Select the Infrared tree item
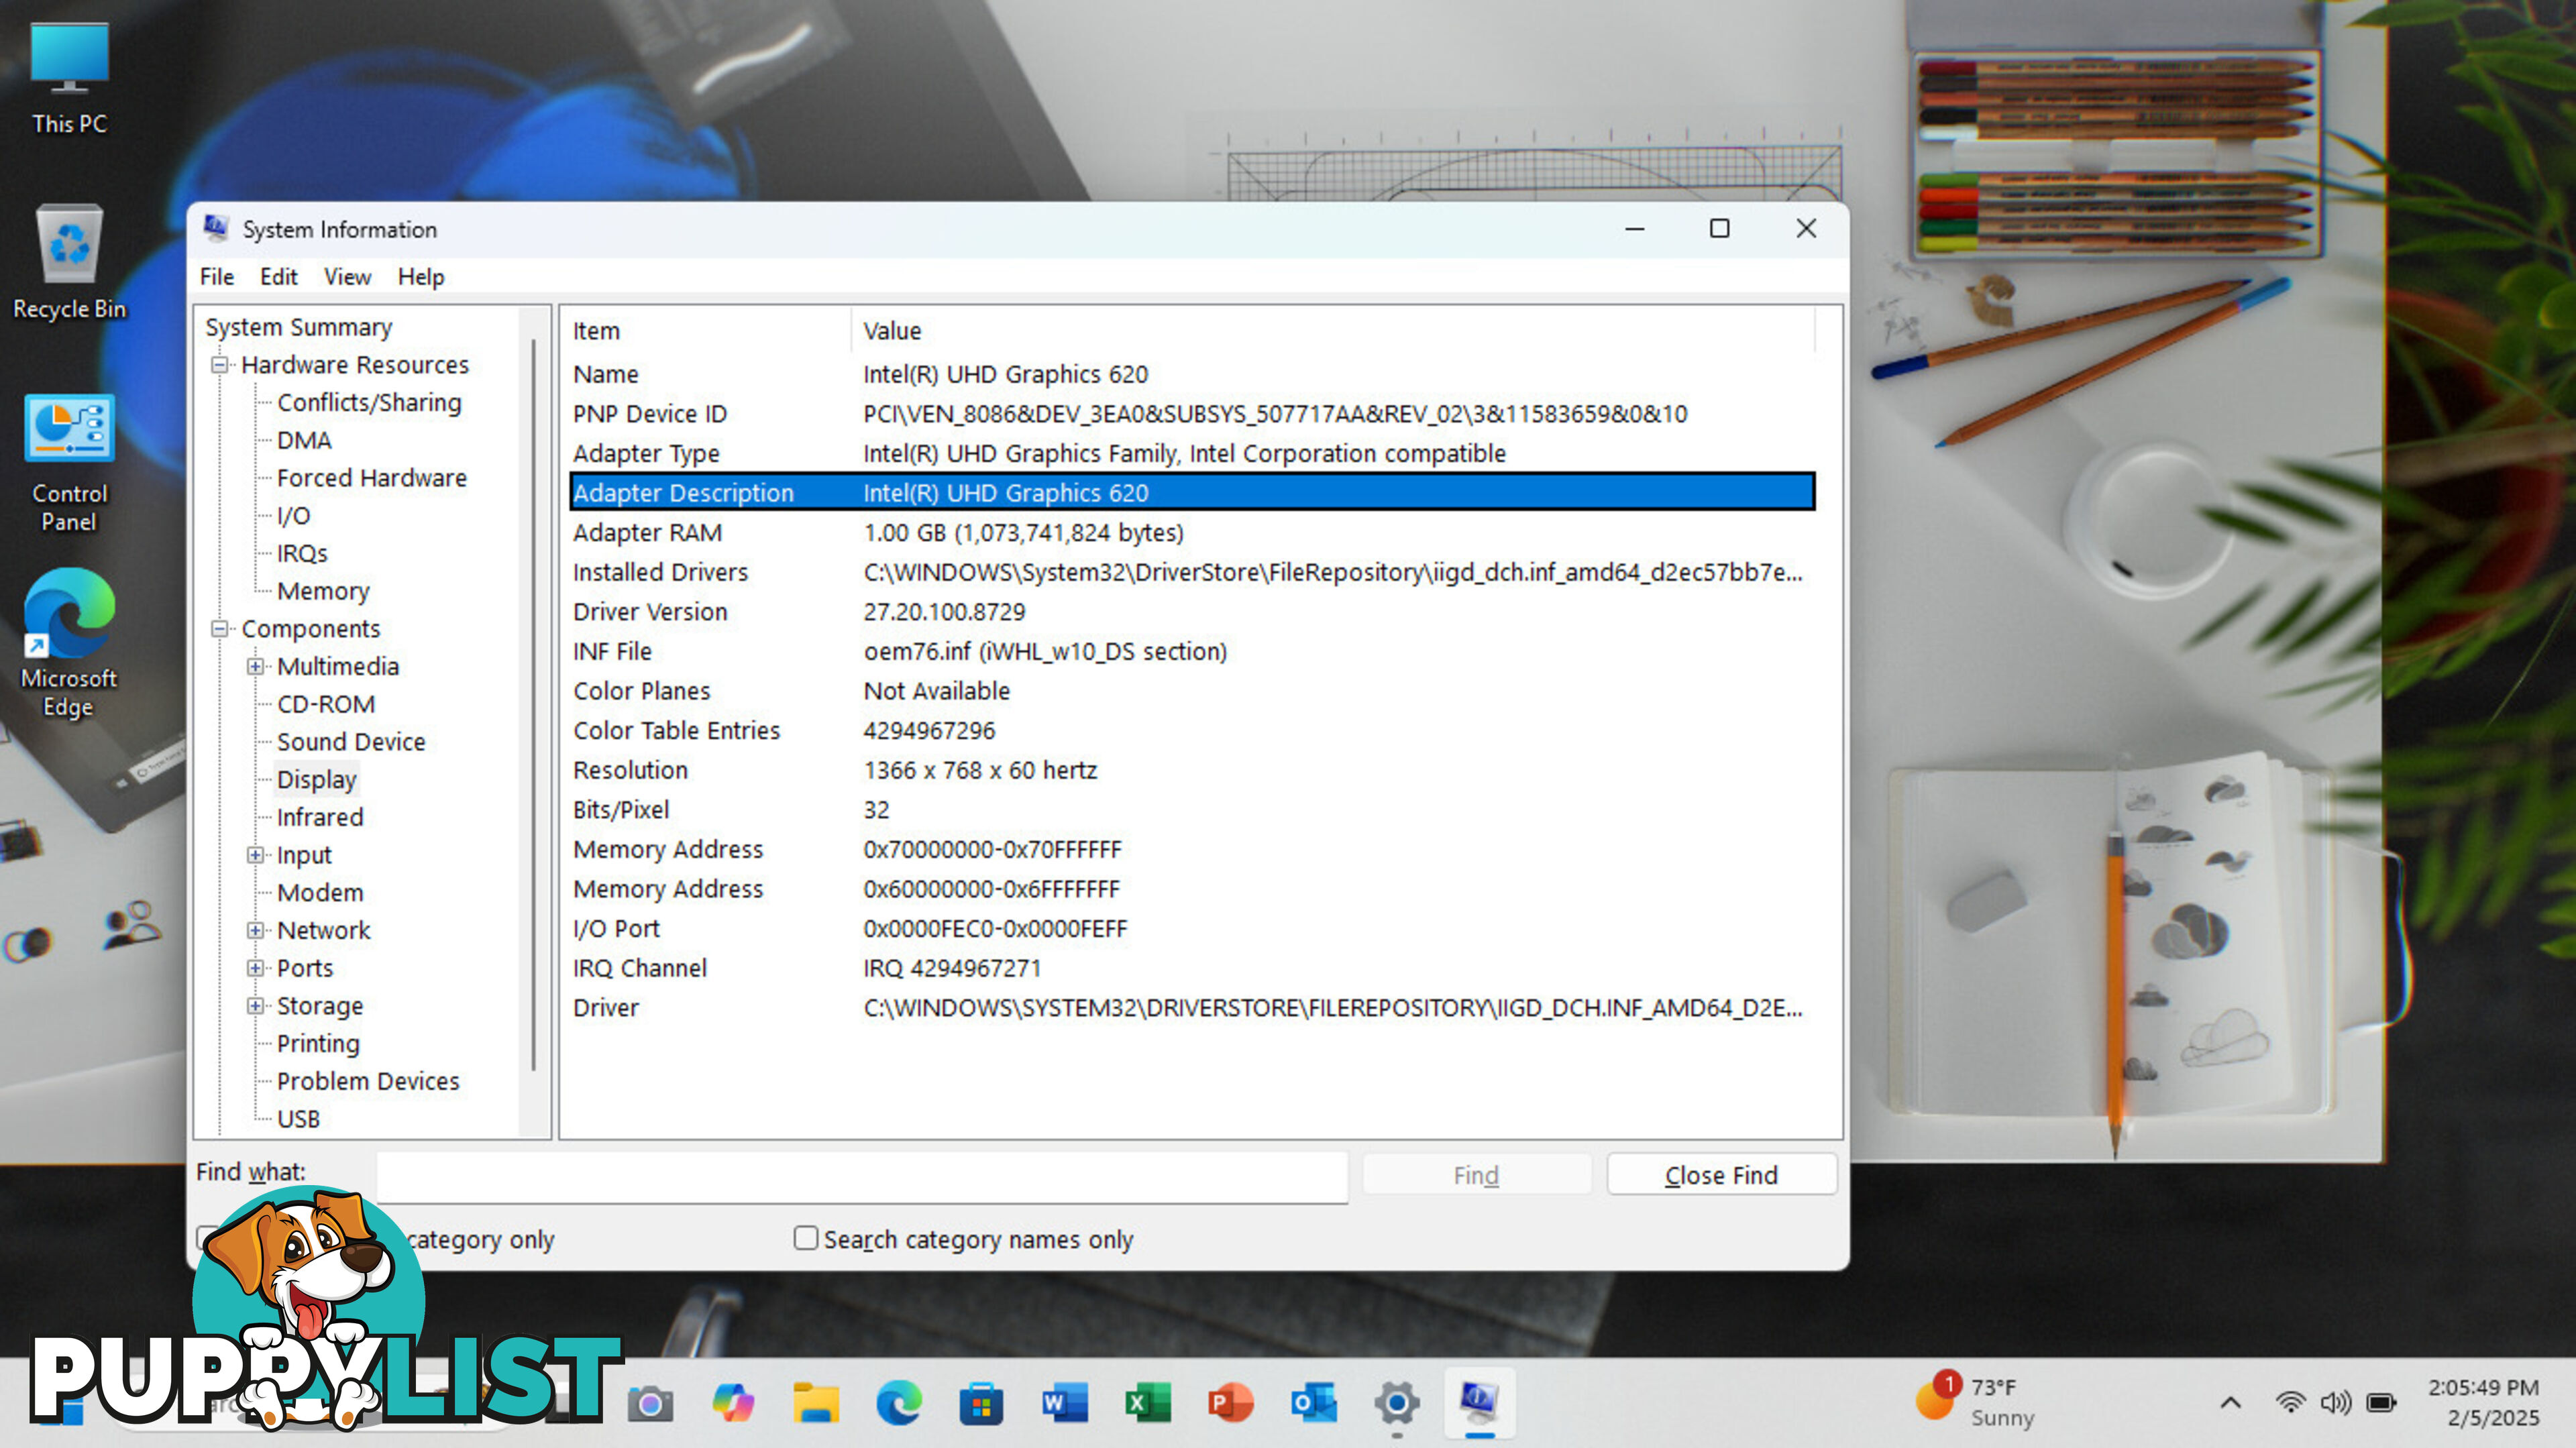The width and height of the screenshot is (2576, 1448). tap(320, 818)
